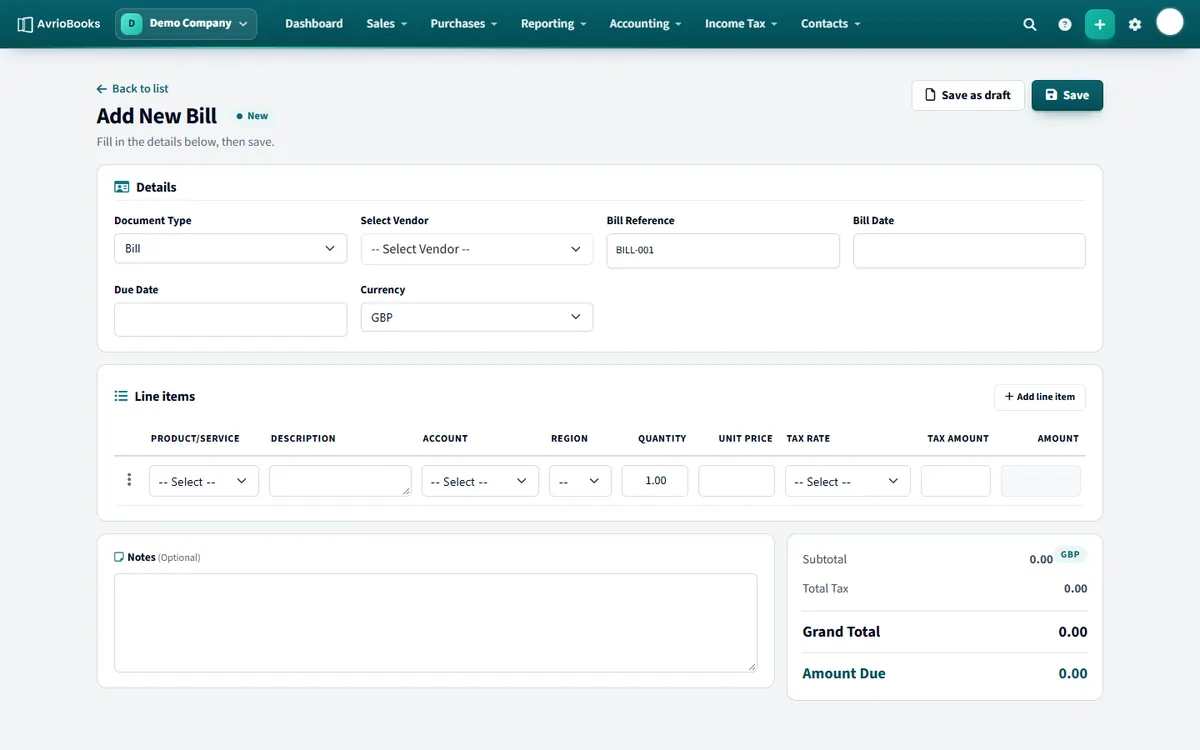Click the Add line item button
This screenshot has width=1200, height=750.
pos(1040,397)
